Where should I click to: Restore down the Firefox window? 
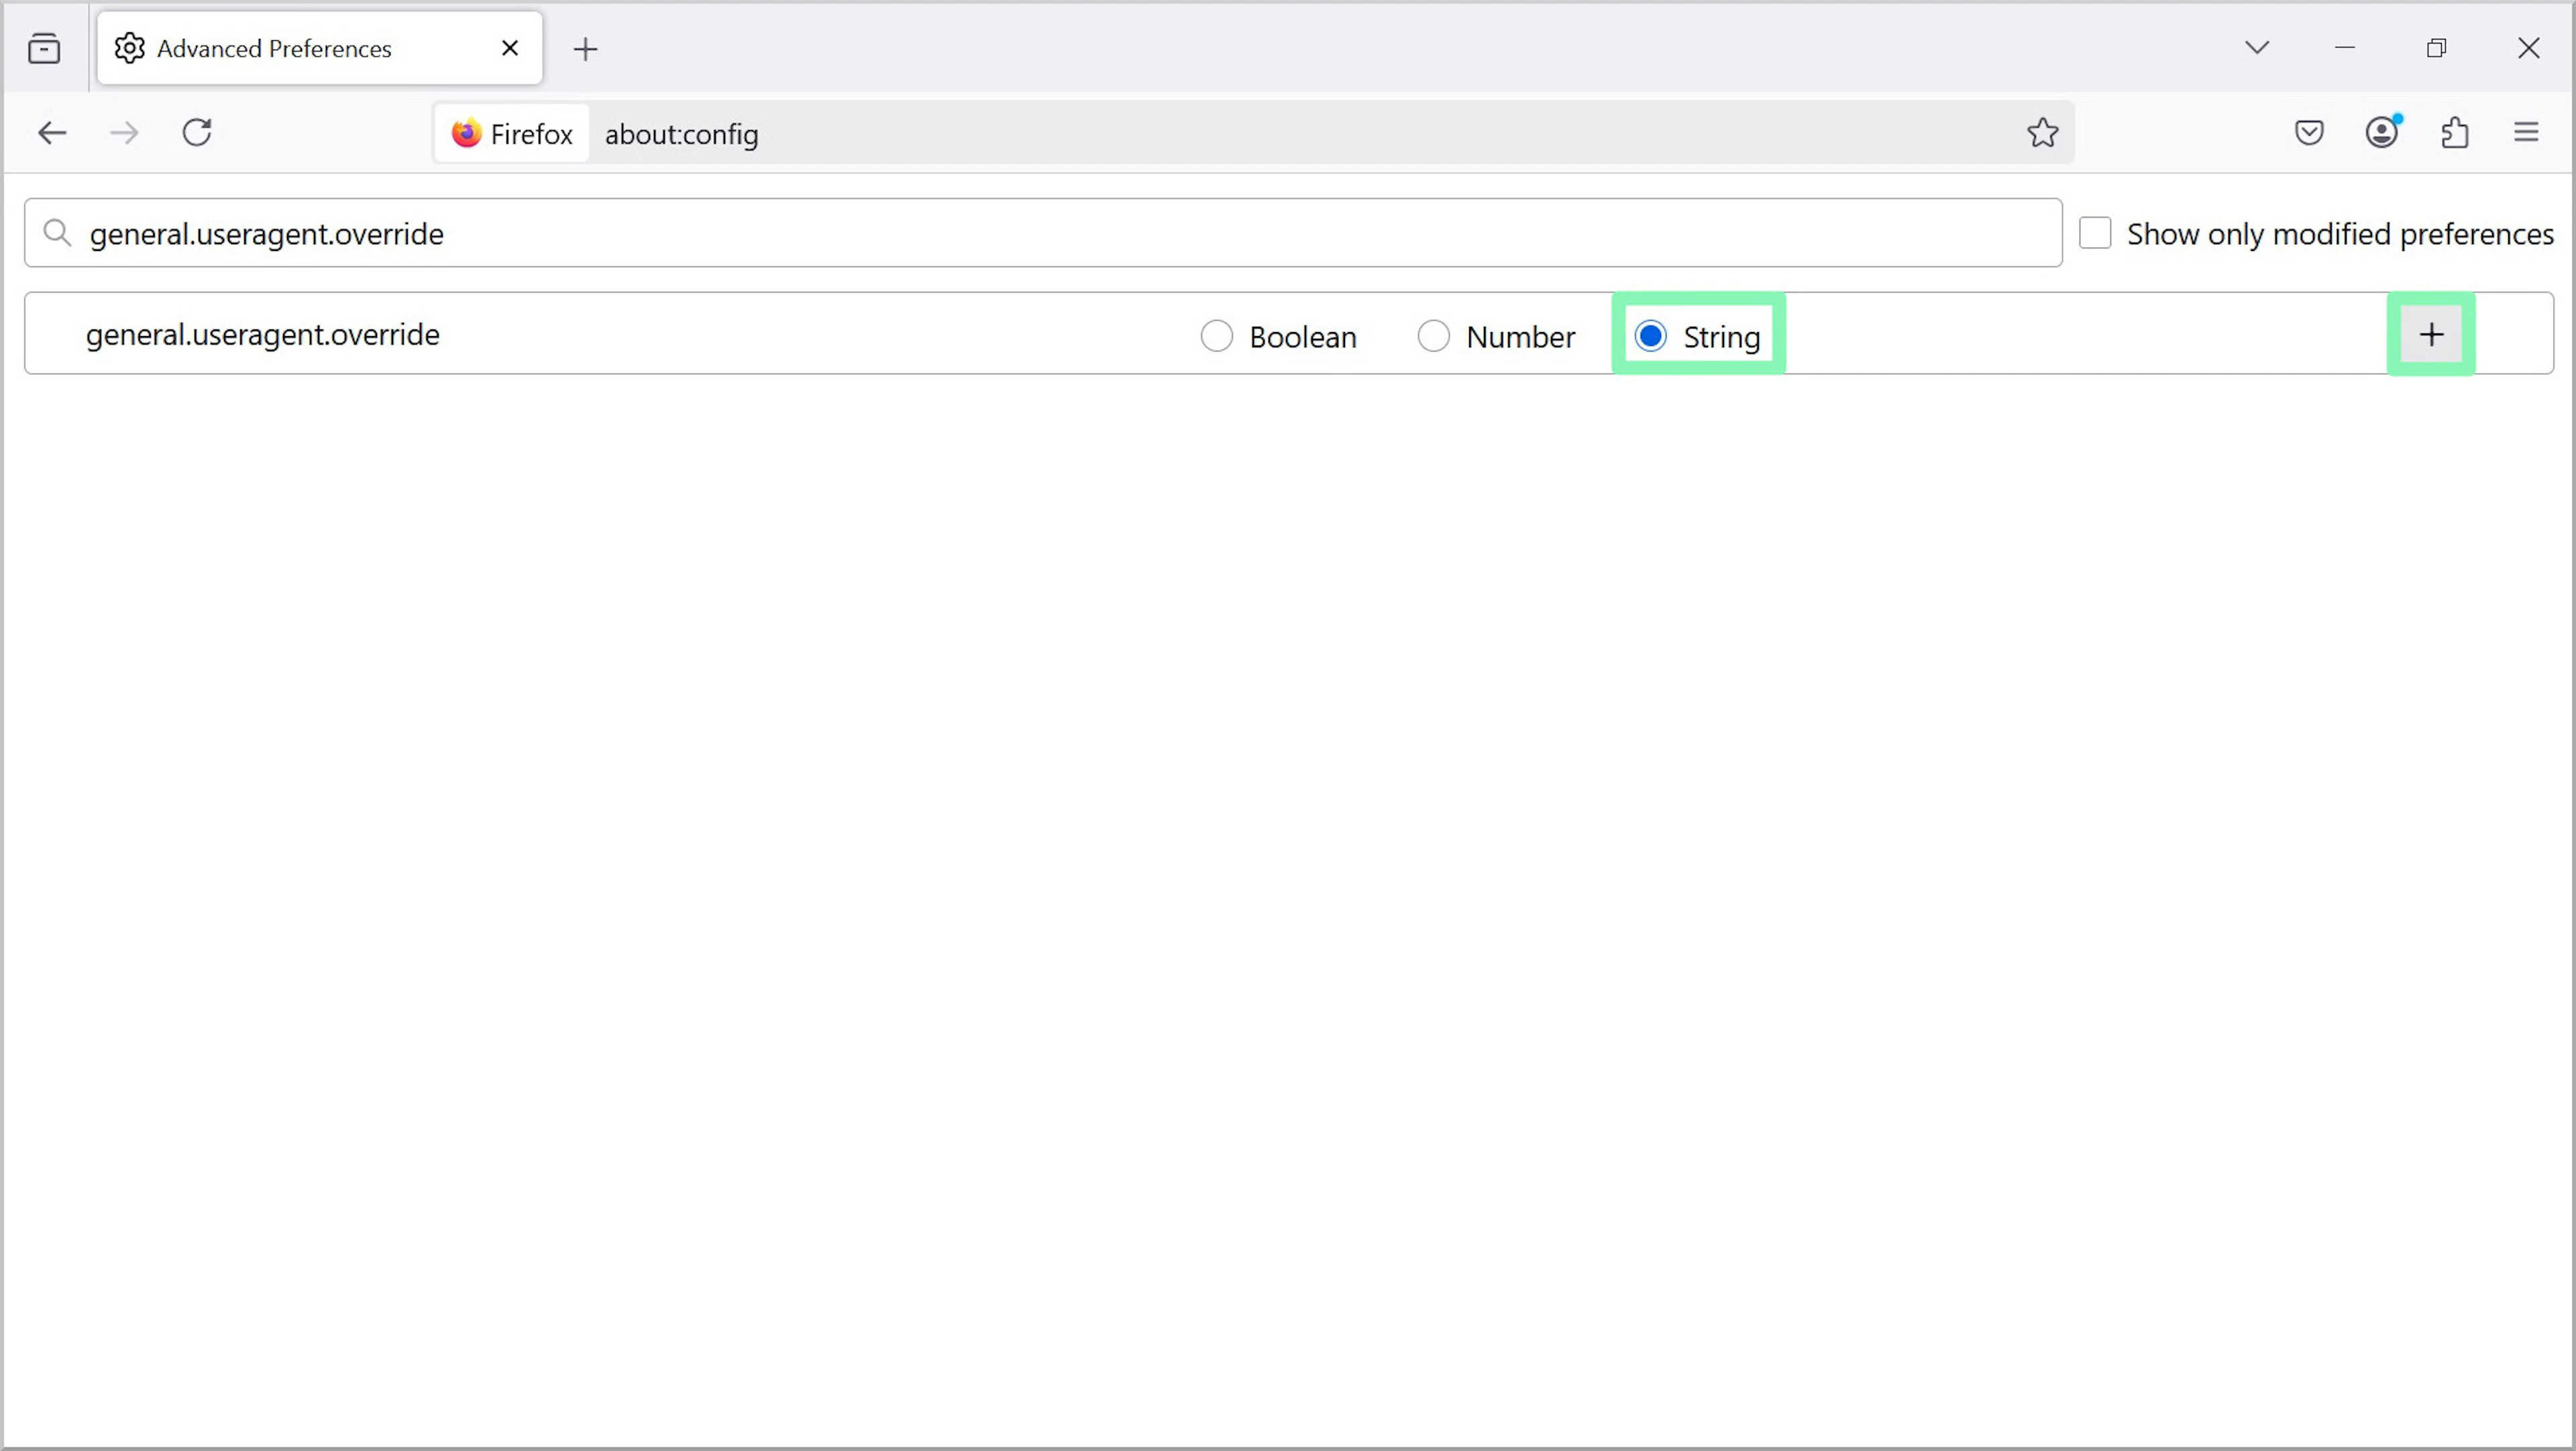click(x=2437, y=48)
